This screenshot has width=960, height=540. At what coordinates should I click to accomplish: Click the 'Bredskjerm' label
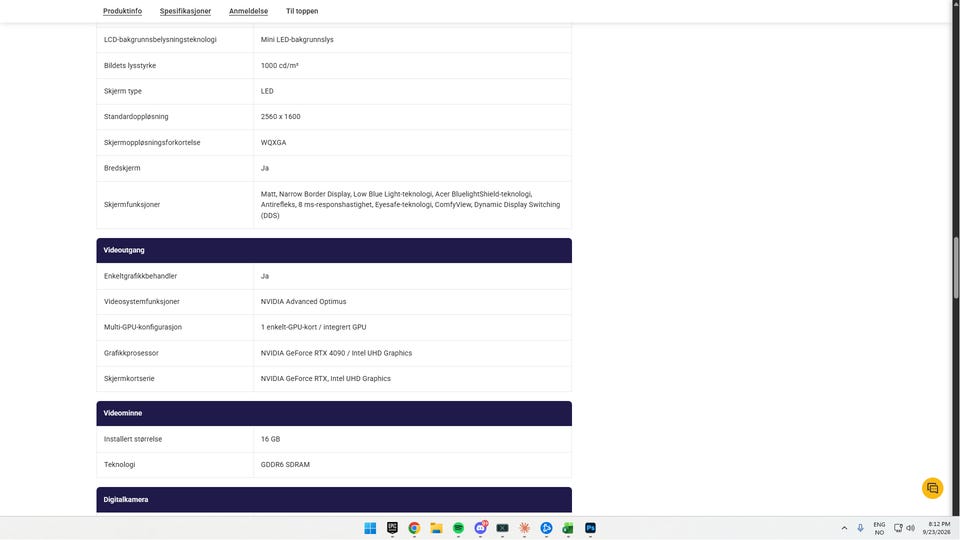(x=122, y=168)
